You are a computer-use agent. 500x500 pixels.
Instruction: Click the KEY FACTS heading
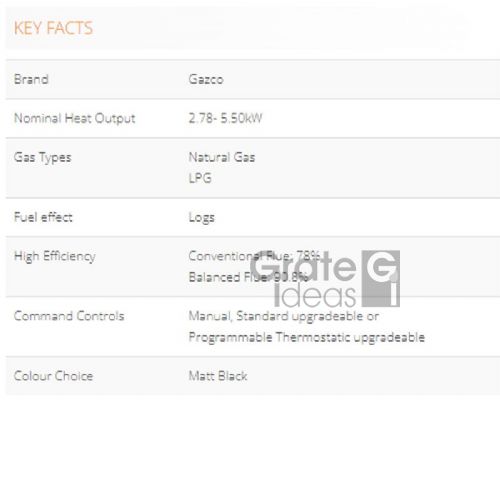pos(53,28)
